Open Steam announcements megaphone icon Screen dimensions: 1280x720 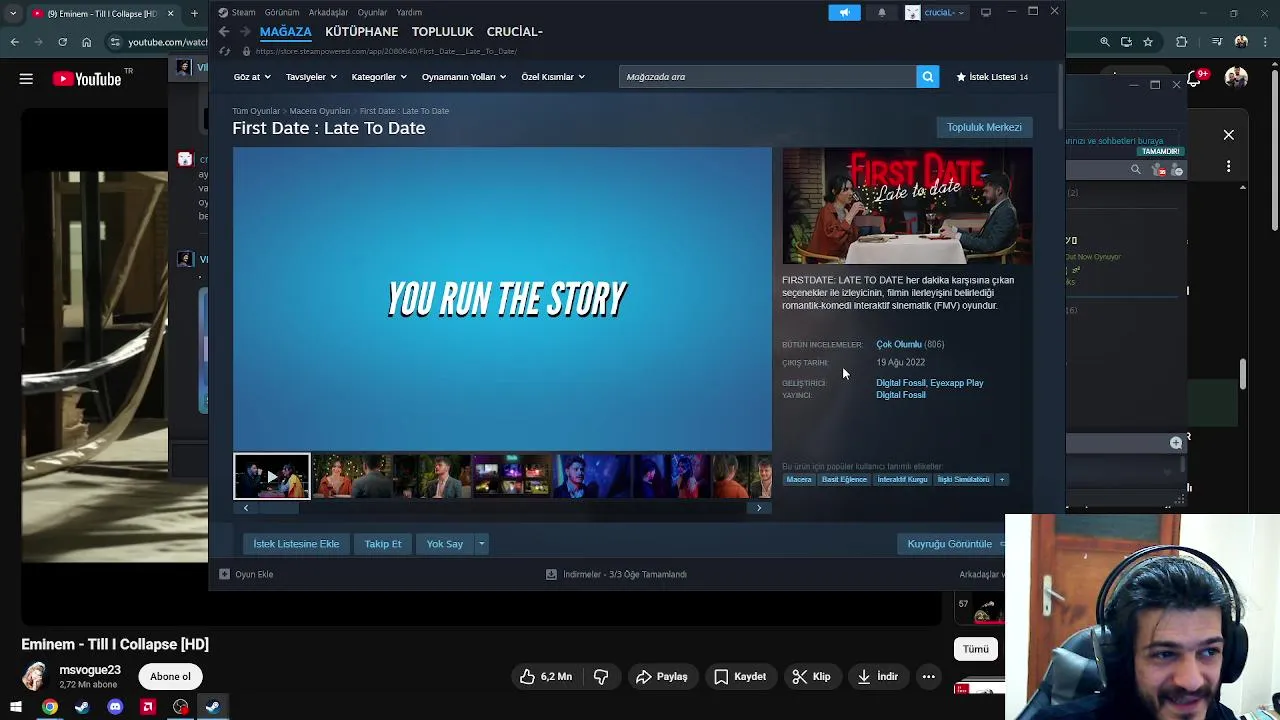pos(844,12)
